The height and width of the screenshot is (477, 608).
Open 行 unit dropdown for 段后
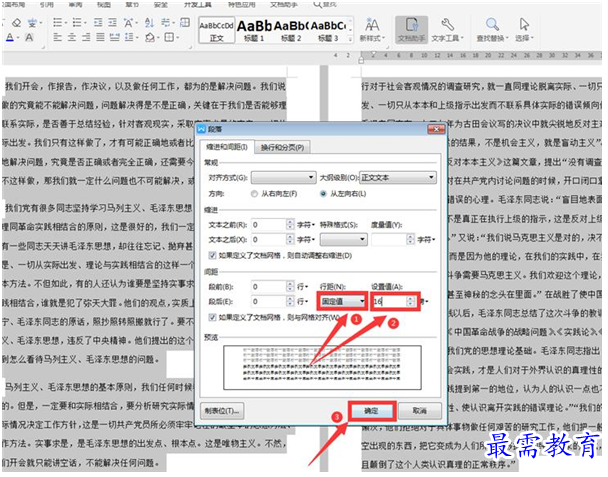click(x=303, y=301)
